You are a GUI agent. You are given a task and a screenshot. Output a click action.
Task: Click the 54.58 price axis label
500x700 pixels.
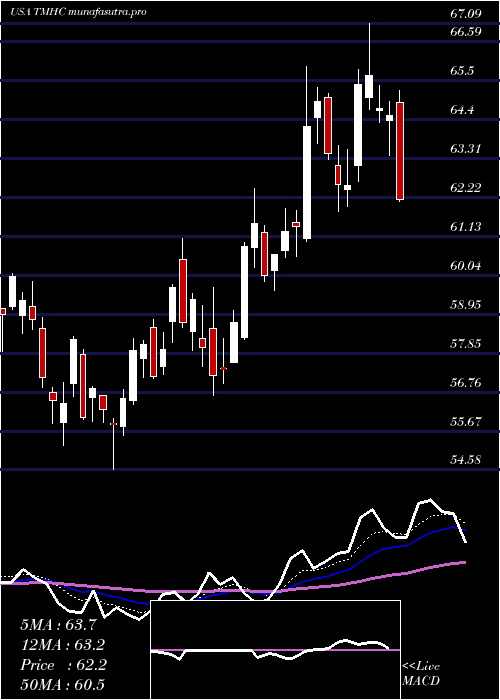tap(466, 460)
